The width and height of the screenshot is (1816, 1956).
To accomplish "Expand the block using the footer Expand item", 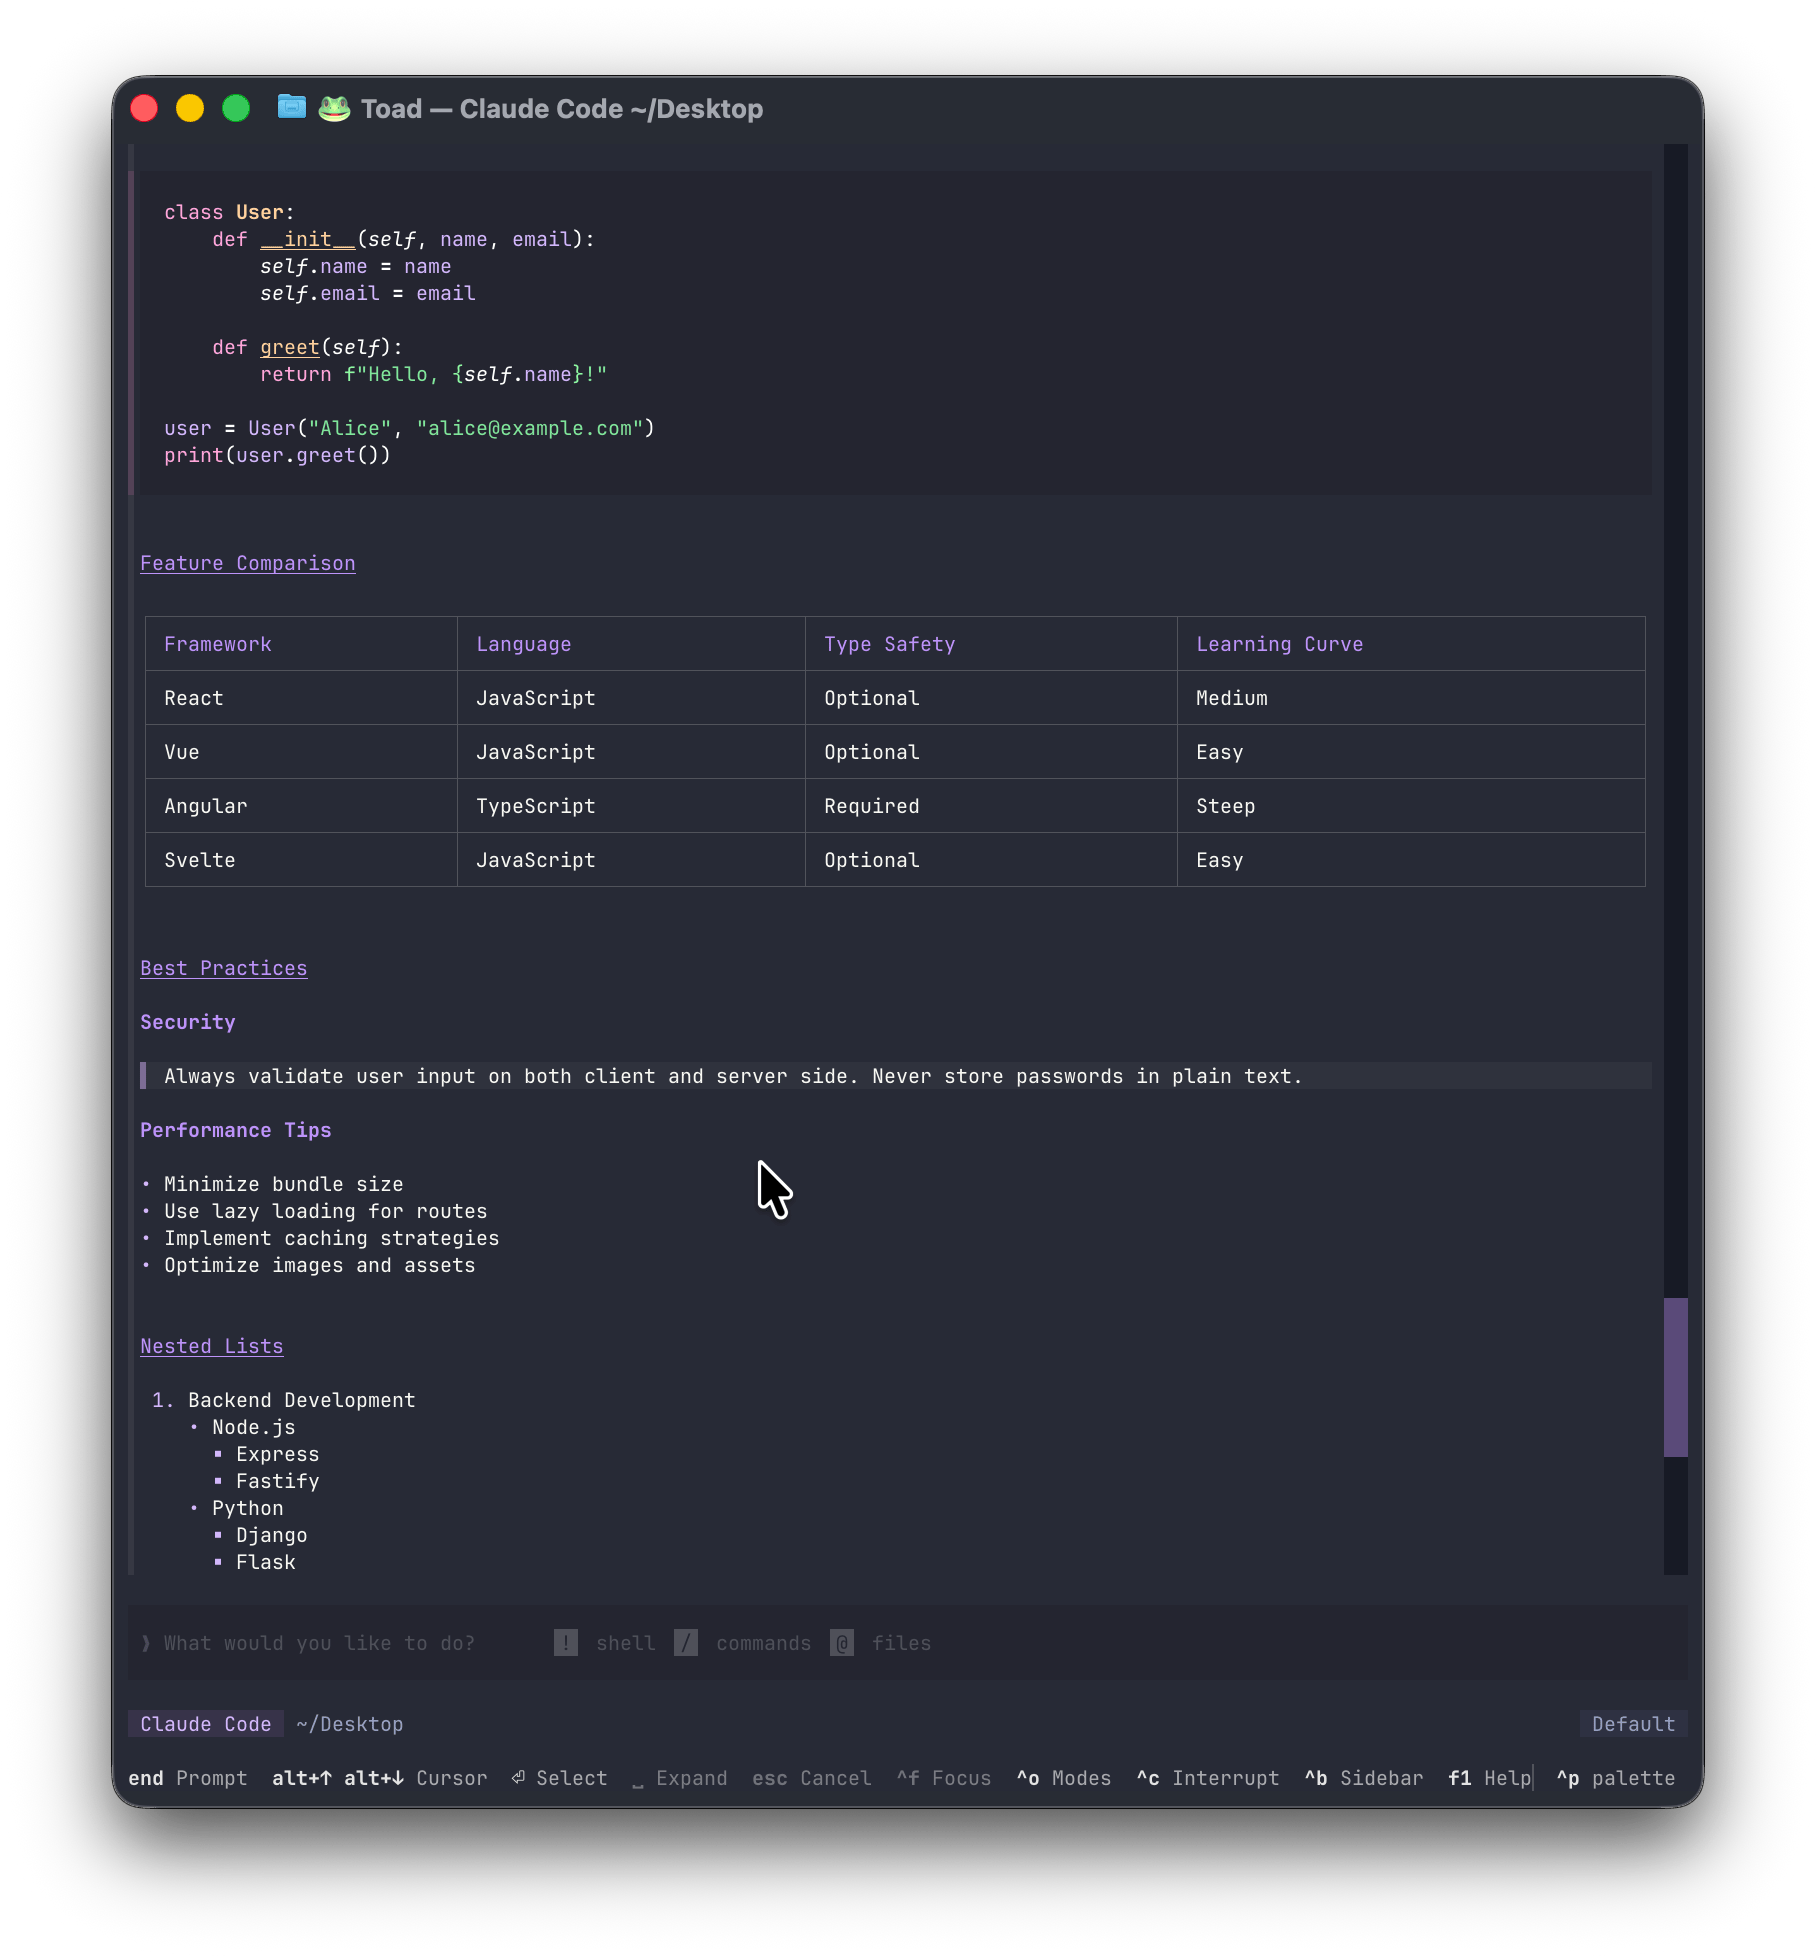I will click(679, 1778).
